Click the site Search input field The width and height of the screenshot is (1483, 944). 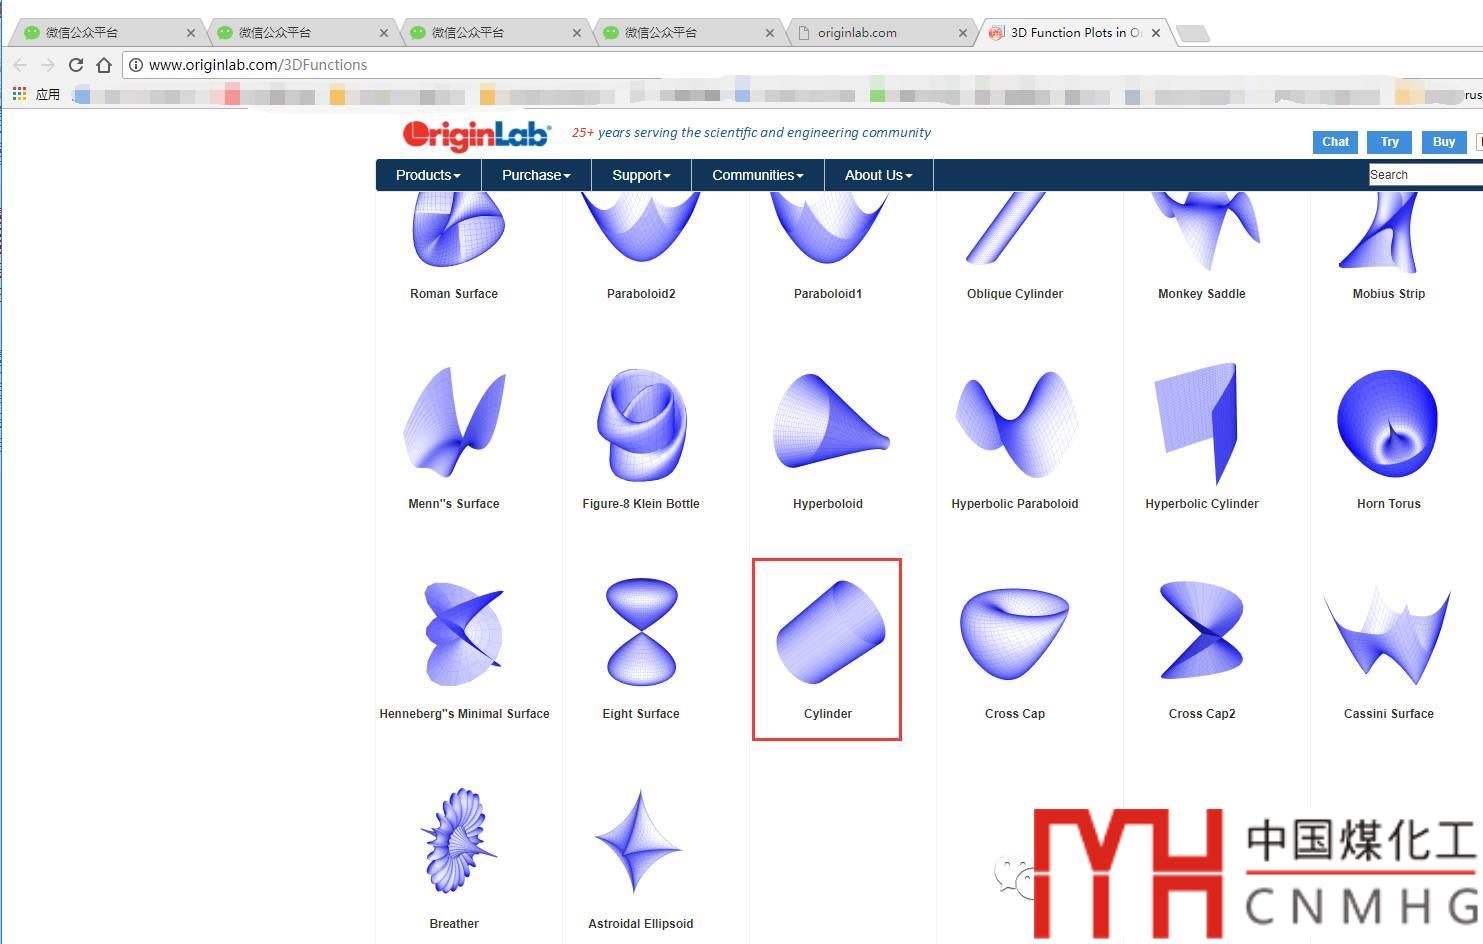point(1425,175)
